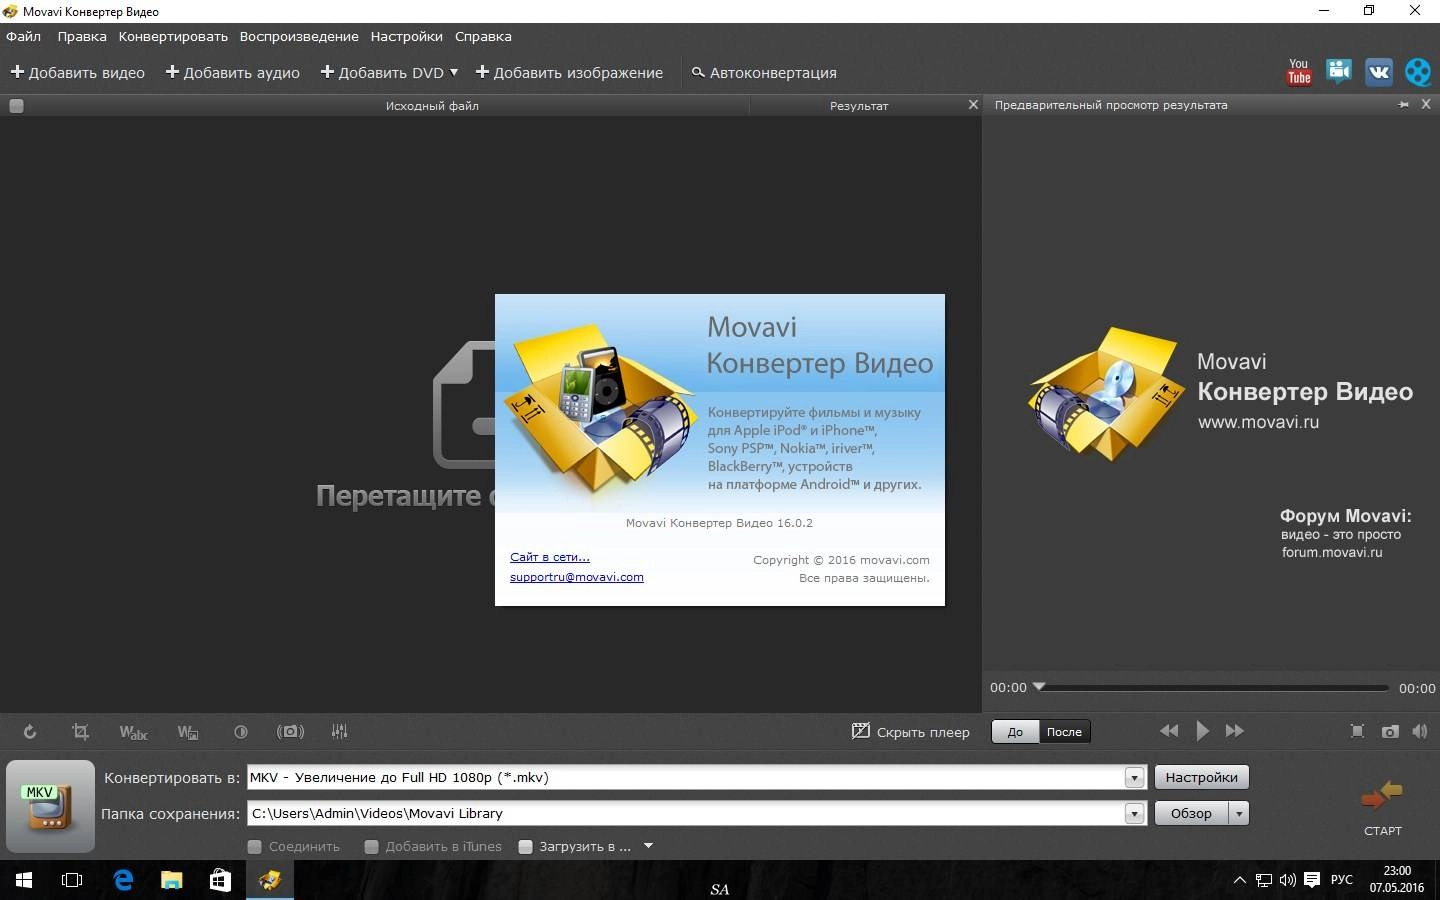Launch Microsoft Edge from the taskbar
The height and width of the screenshot is (900, 1440).
123,880
